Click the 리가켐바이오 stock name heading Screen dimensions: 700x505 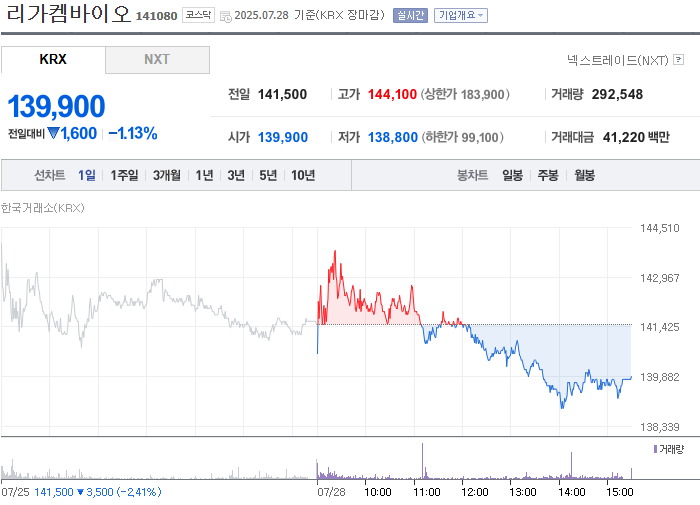[x=69, y=13]
